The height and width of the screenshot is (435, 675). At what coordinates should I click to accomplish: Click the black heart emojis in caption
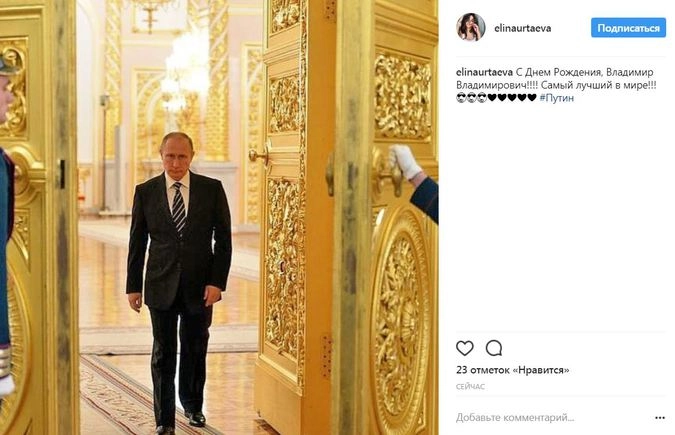[x=512, y=98]
